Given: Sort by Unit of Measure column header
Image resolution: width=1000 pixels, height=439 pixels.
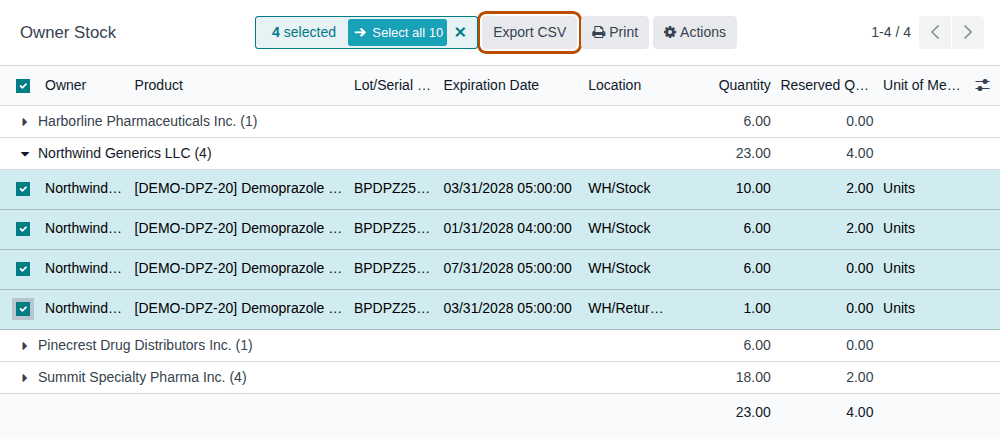Looking at the screenshot, I should [x=922, y=86].
